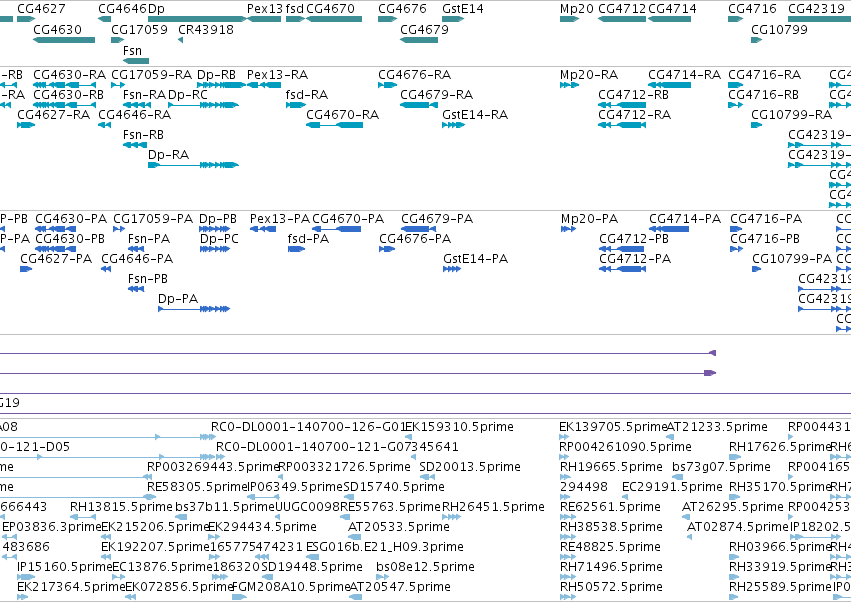This screenshot has width=851, height=602.
Task: Select protein Mp20-PA label
Action: pyautogui.click(x=589, y=219)
